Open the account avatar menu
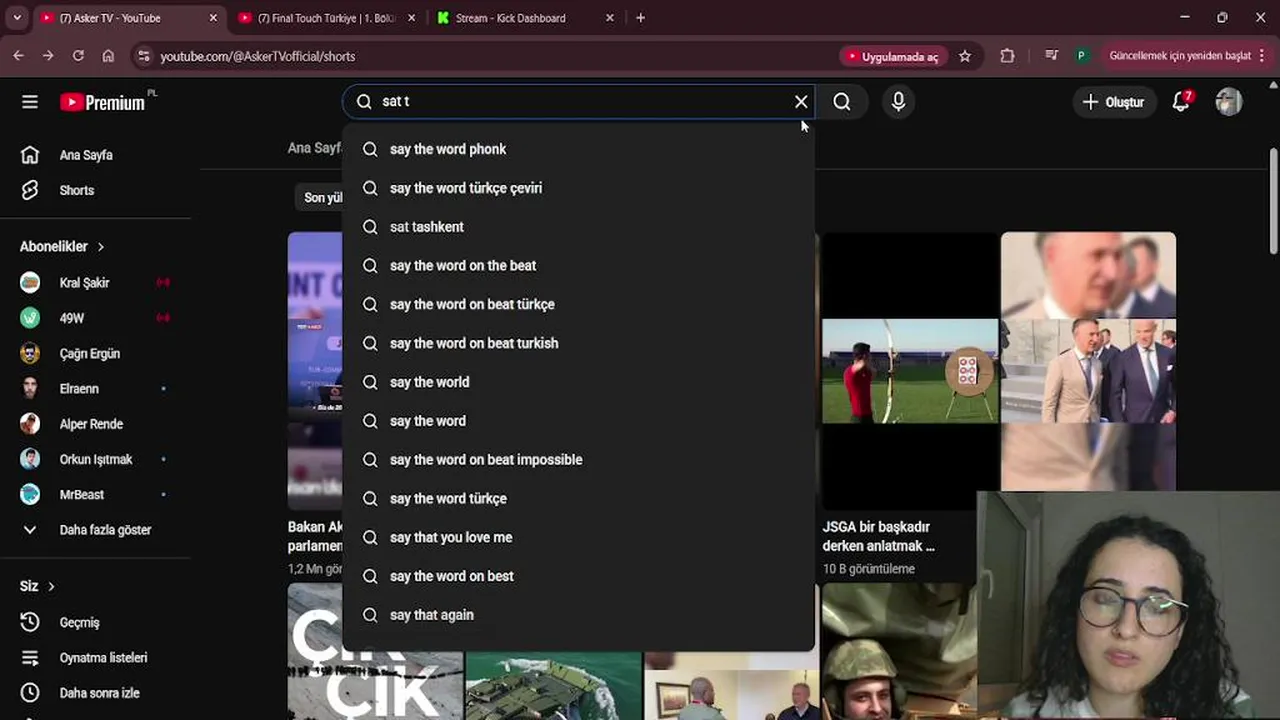Screen dimensions: 1280x720 click(x=1229, y=101)
